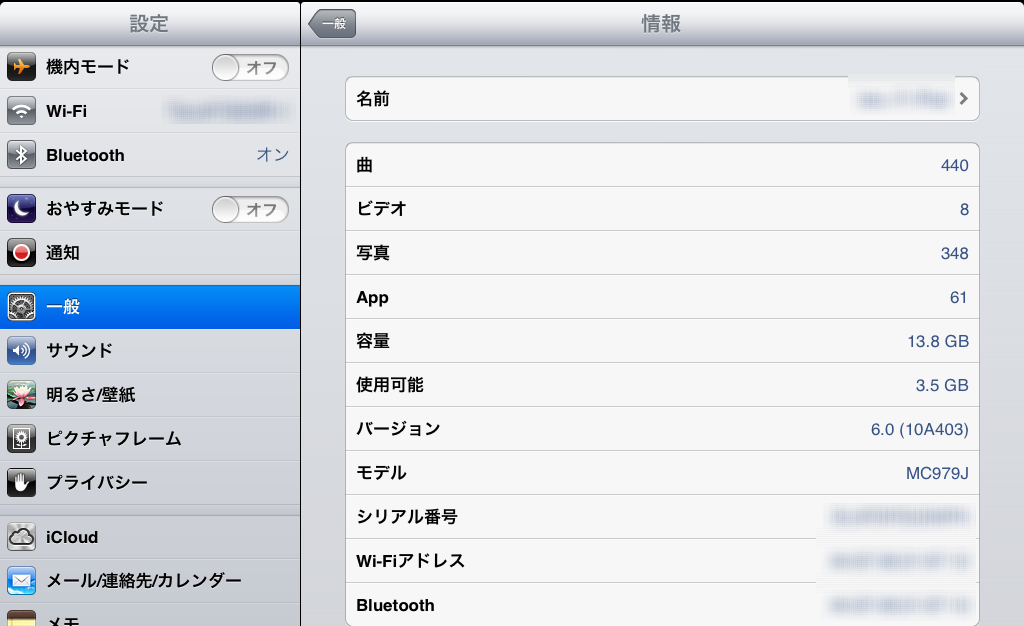Open Bluetooth setting showing オン
The height and width of the screenshot is (626, 1024).
(150, 155)
